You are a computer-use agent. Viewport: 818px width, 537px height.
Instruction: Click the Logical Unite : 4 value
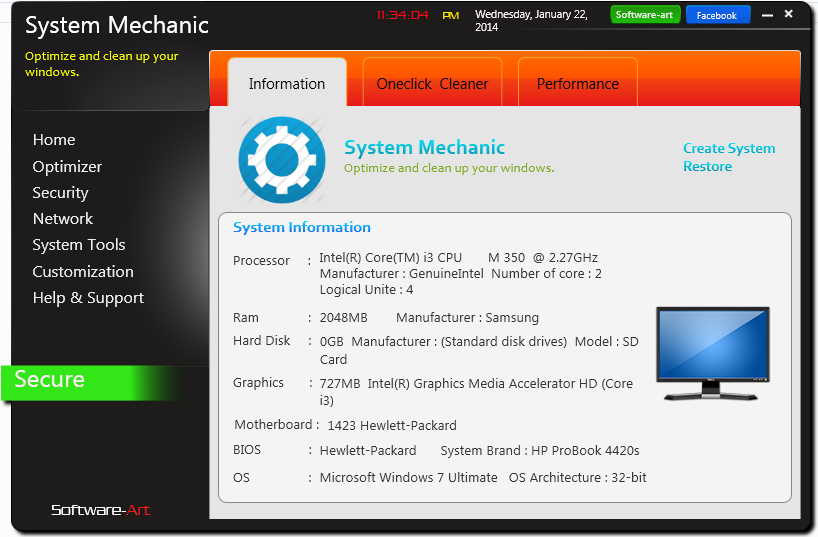coord(366,290)
